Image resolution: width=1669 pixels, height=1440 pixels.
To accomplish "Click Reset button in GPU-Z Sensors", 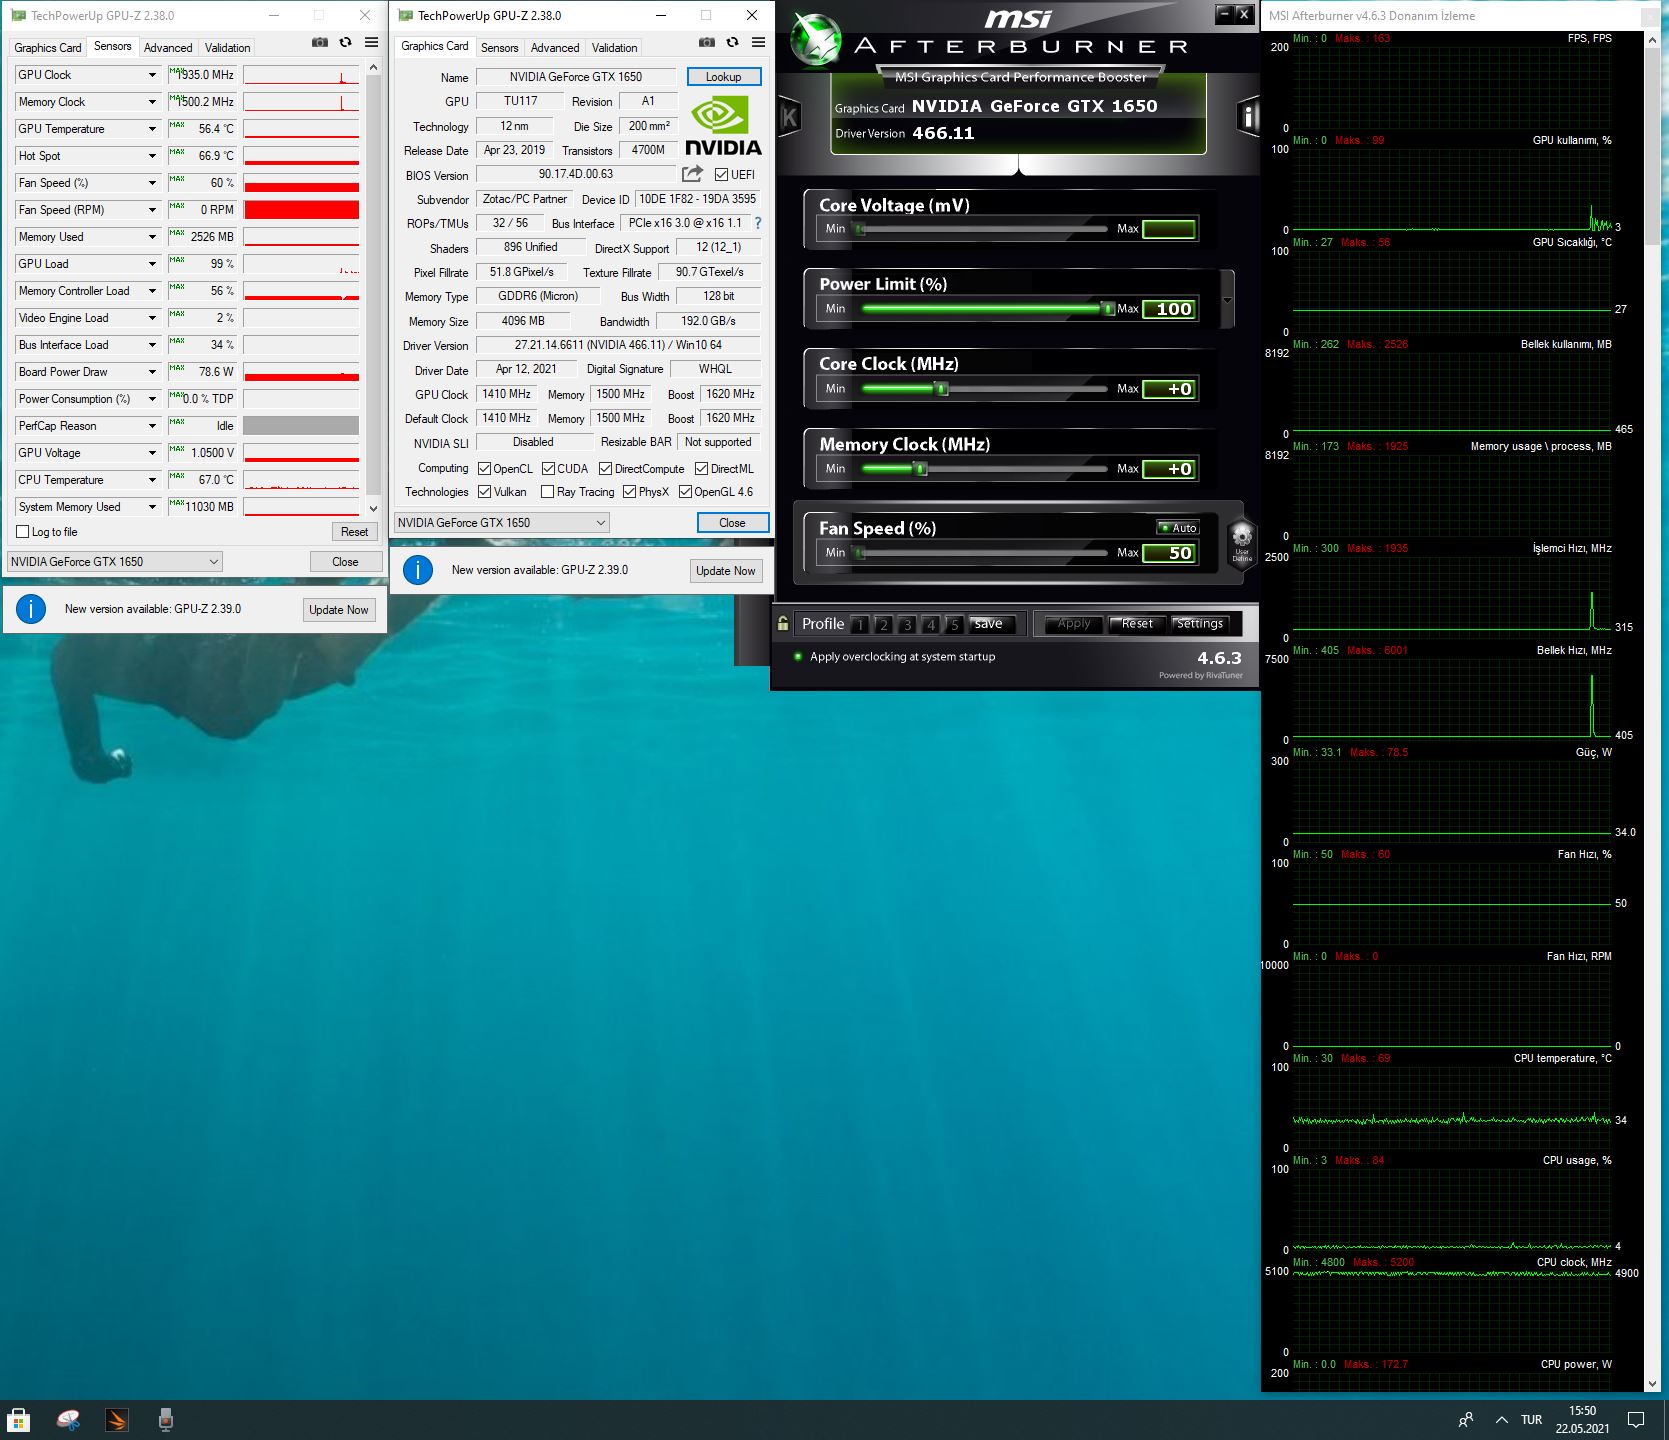I will coord(354,532).
